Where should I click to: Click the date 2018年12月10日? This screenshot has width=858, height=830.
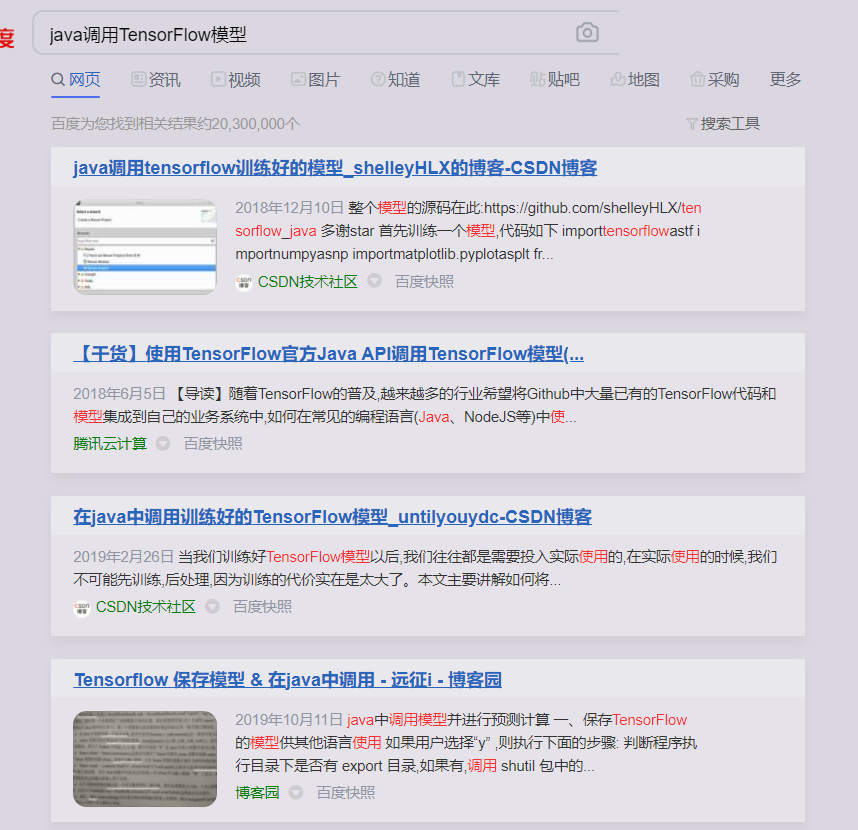click(289, 208)
